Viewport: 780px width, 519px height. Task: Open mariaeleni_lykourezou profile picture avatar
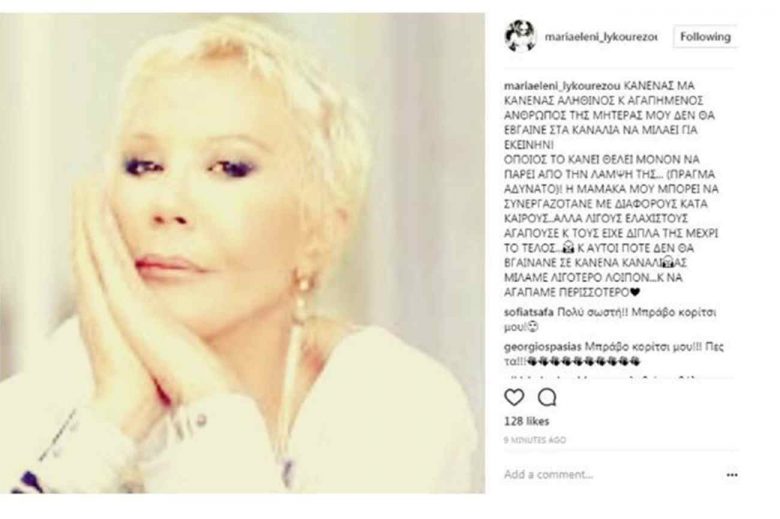coord(520,36)
